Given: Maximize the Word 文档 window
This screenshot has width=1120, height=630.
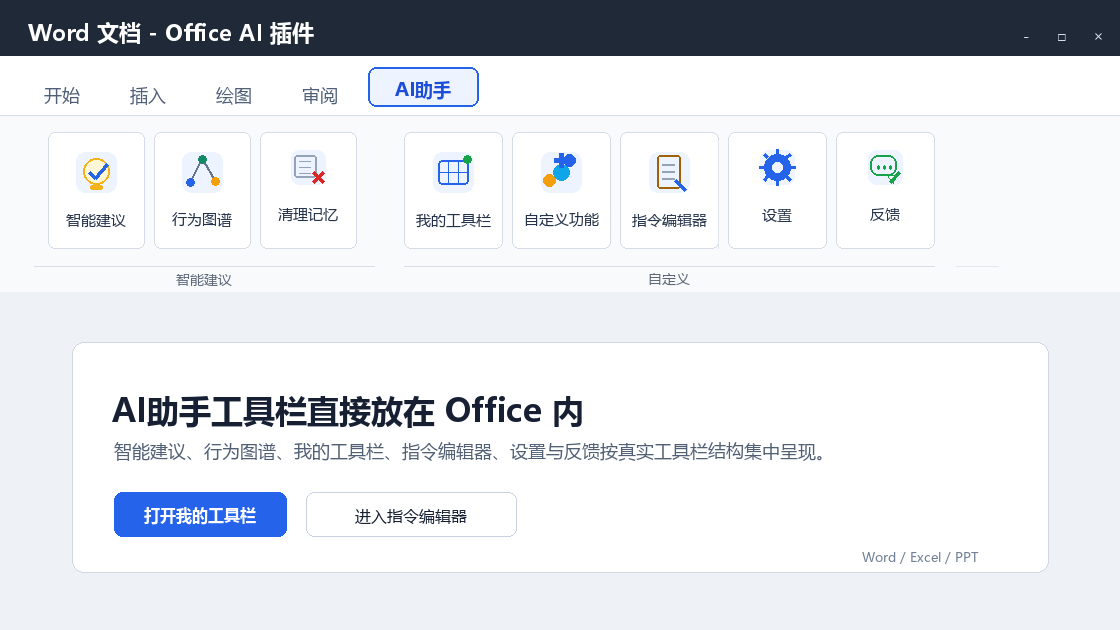Looking at the screenshot, I should (x=1062, y=36).
